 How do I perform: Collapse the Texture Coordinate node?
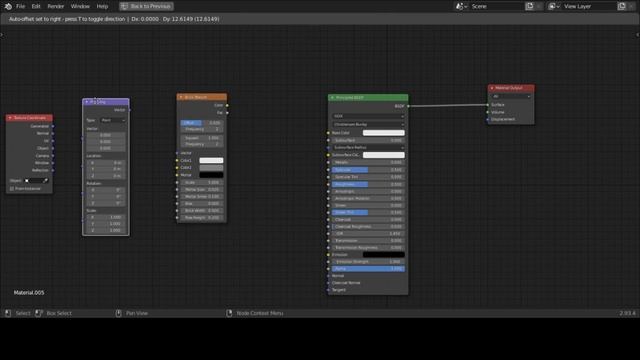[10, 118]
